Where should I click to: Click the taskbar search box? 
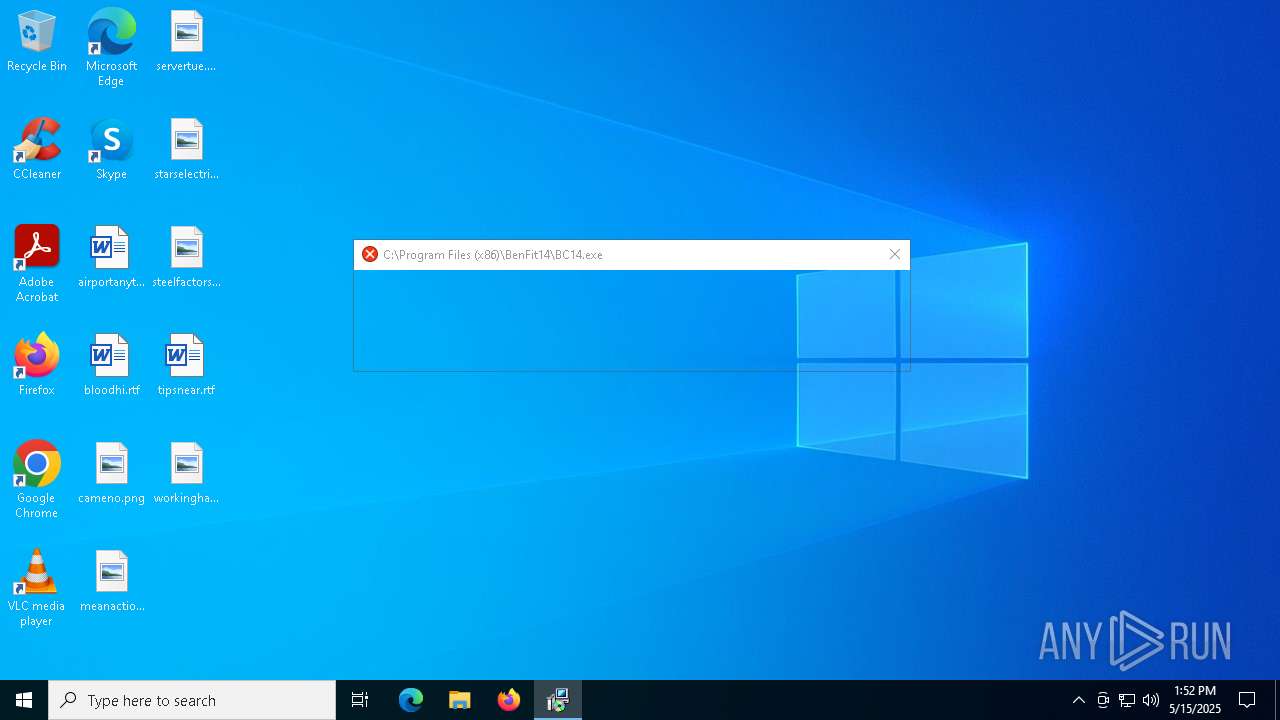click(x=192, y=700)
